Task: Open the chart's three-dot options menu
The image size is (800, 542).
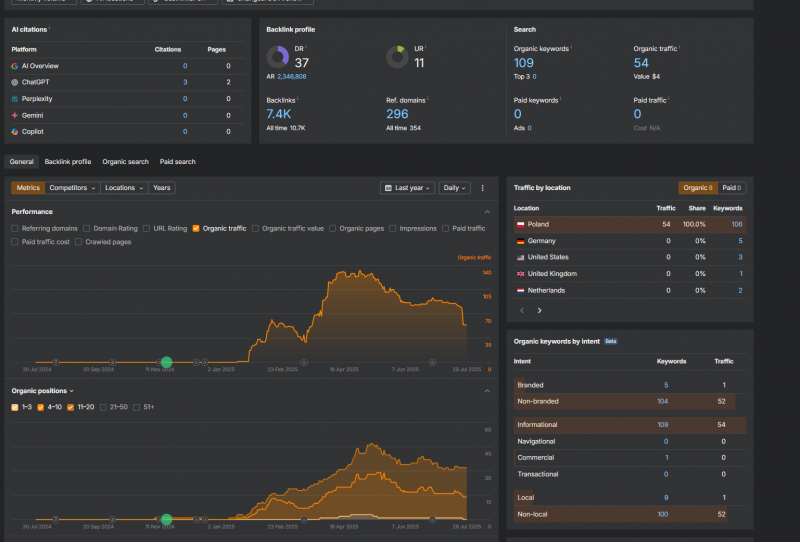Action: click(x=482, y=188)
